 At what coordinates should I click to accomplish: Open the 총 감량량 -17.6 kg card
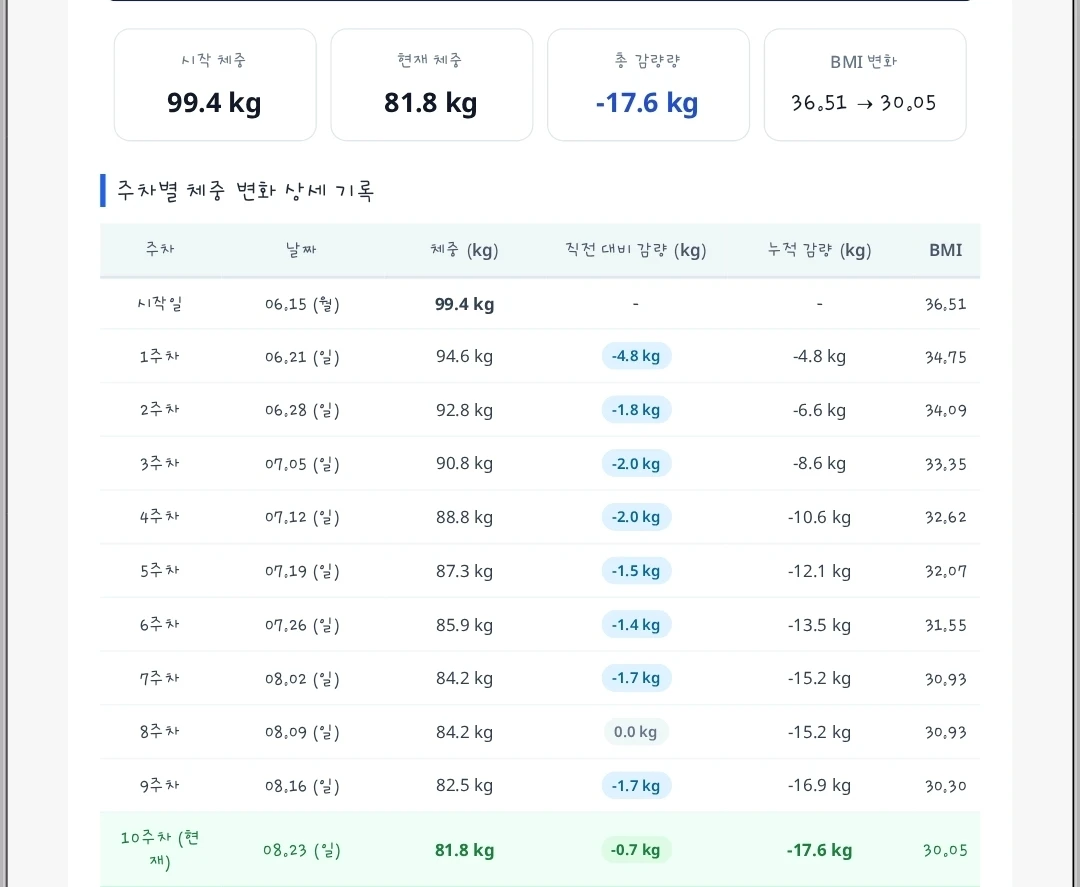click(x=648, y=85)
